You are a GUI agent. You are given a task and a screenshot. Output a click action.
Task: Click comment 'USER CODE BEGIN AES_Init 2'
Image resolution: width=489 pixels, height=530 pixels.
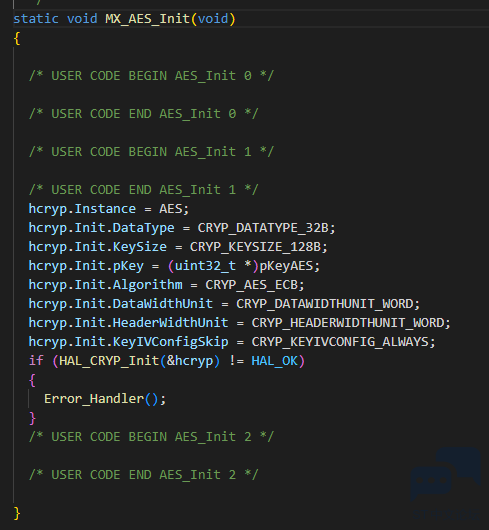tap(151, 437)
